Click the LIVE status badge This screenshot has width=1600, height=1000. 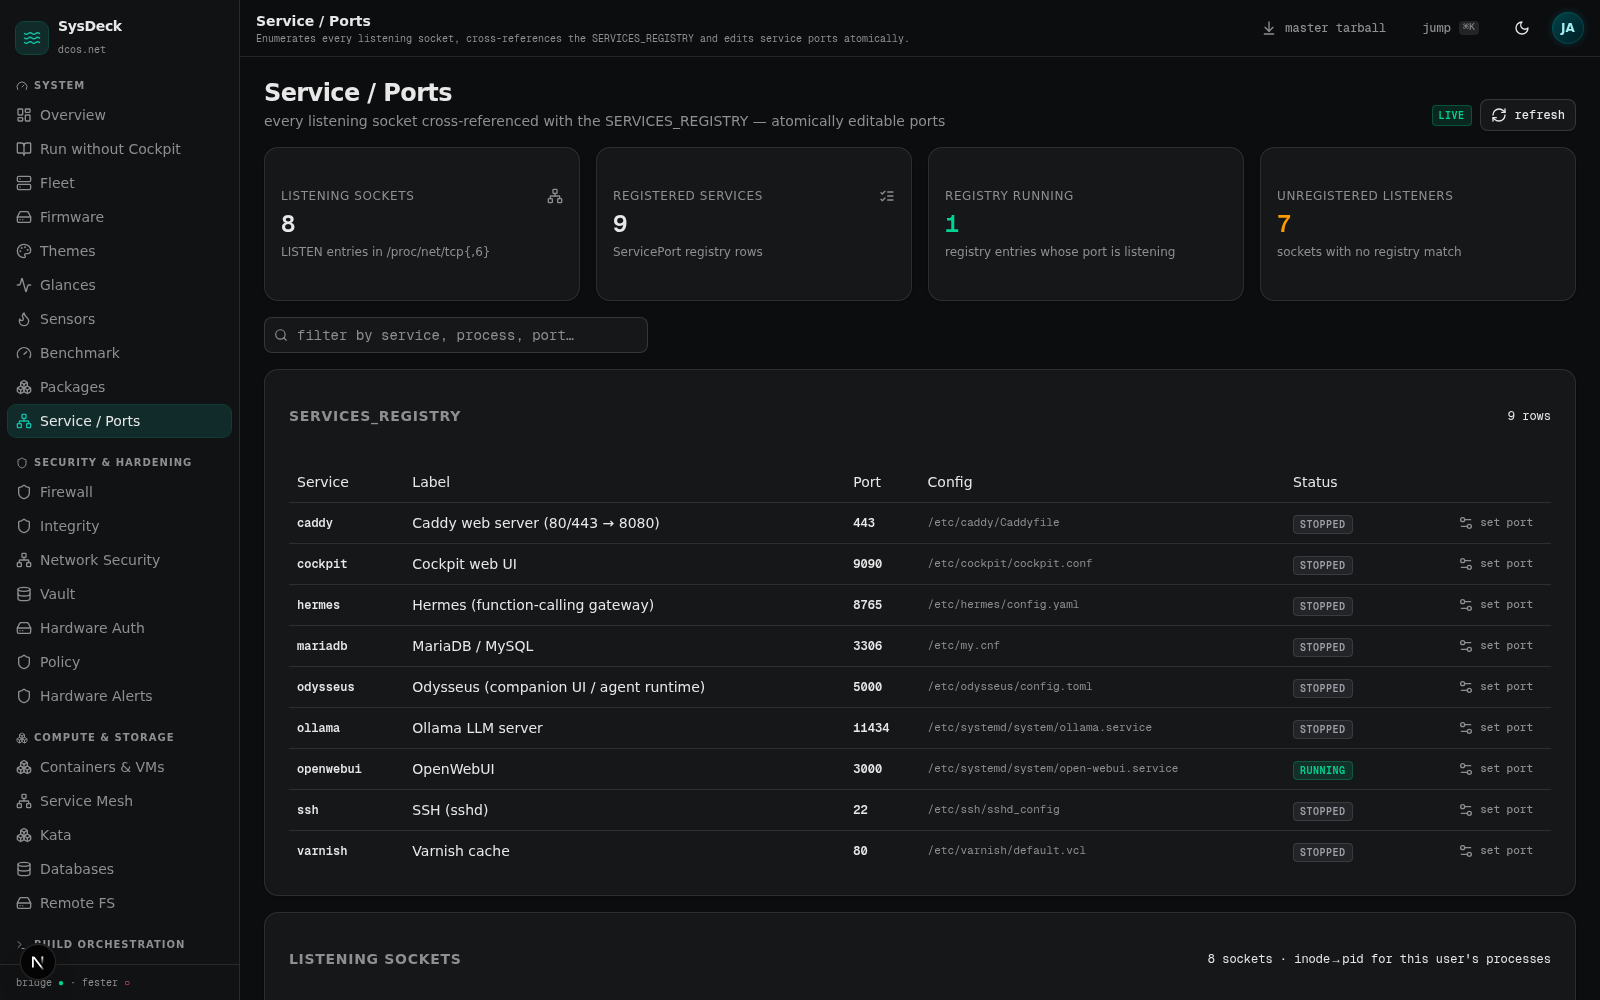pyautogui.click(x=1451, y=115)
